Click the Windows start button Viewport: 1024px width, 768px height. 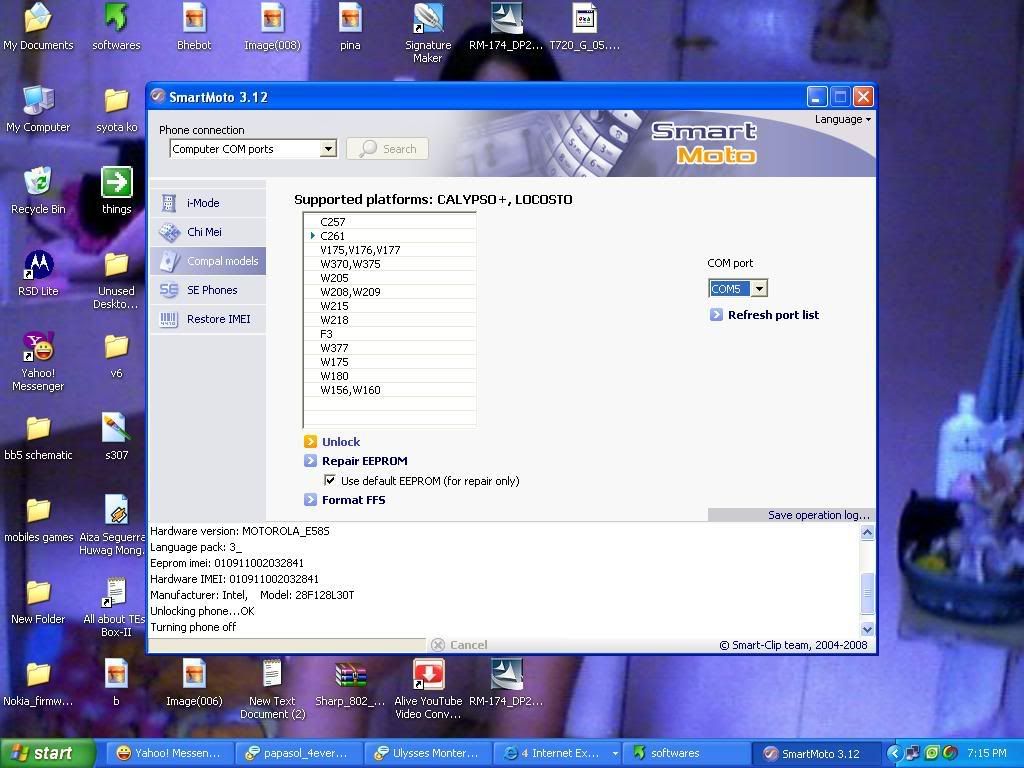pyautogui.click(x=47, y=753)
